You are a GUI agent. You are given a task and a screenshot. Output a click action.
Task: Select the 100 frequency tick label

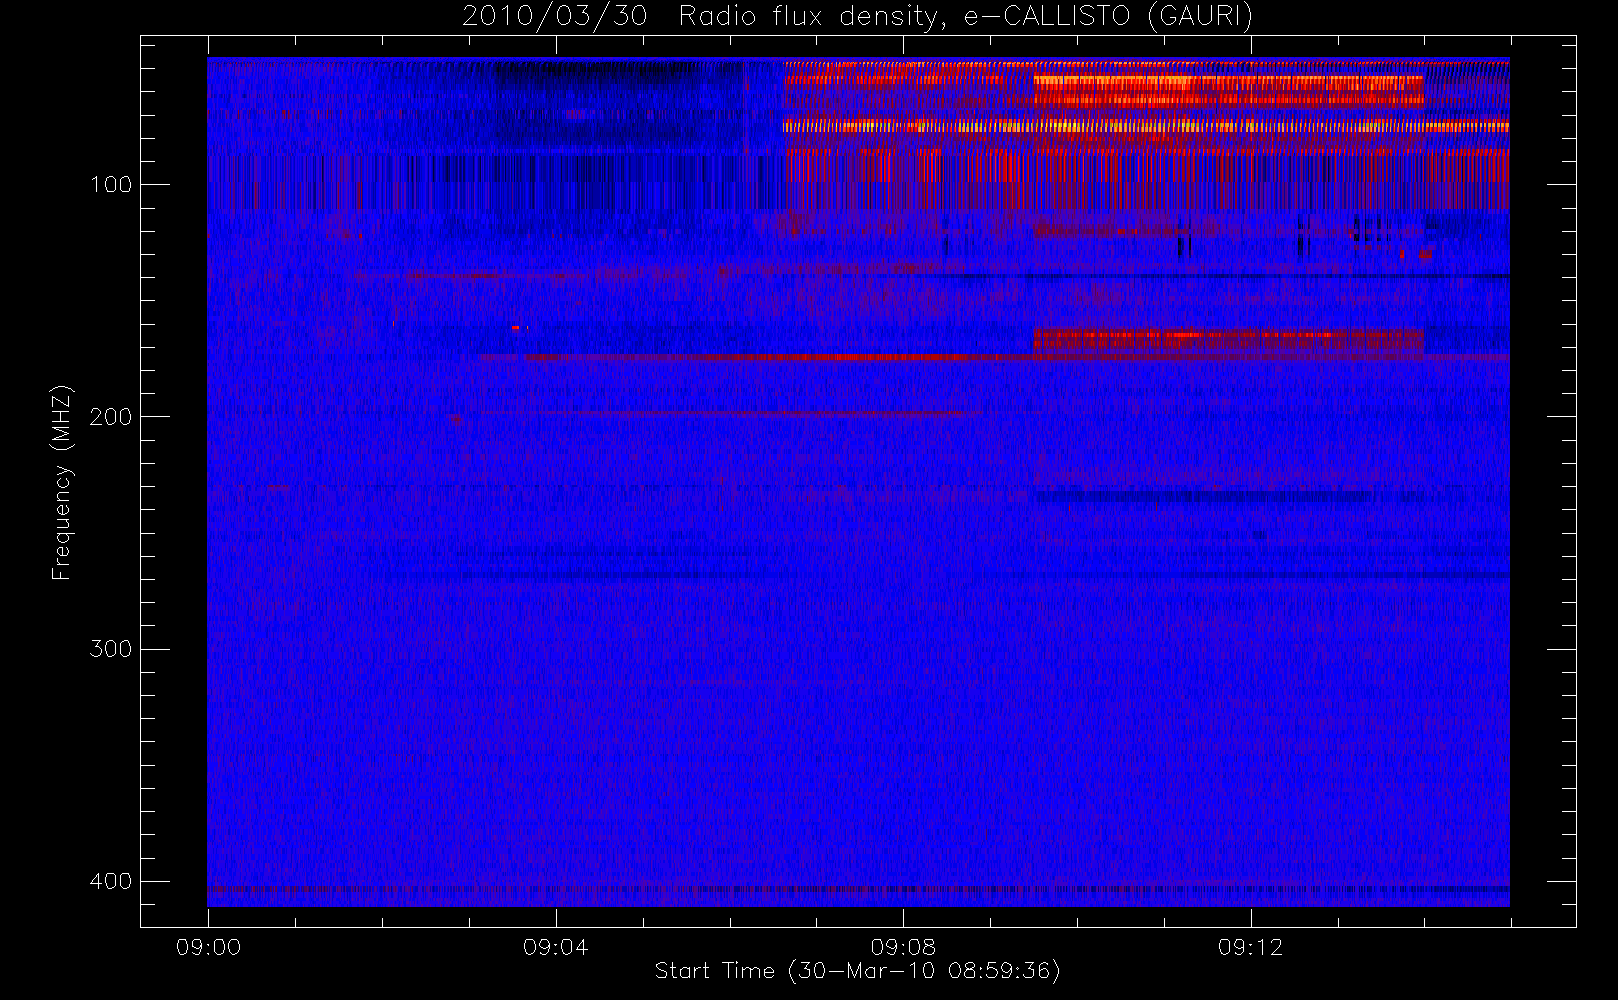point(110,185)
